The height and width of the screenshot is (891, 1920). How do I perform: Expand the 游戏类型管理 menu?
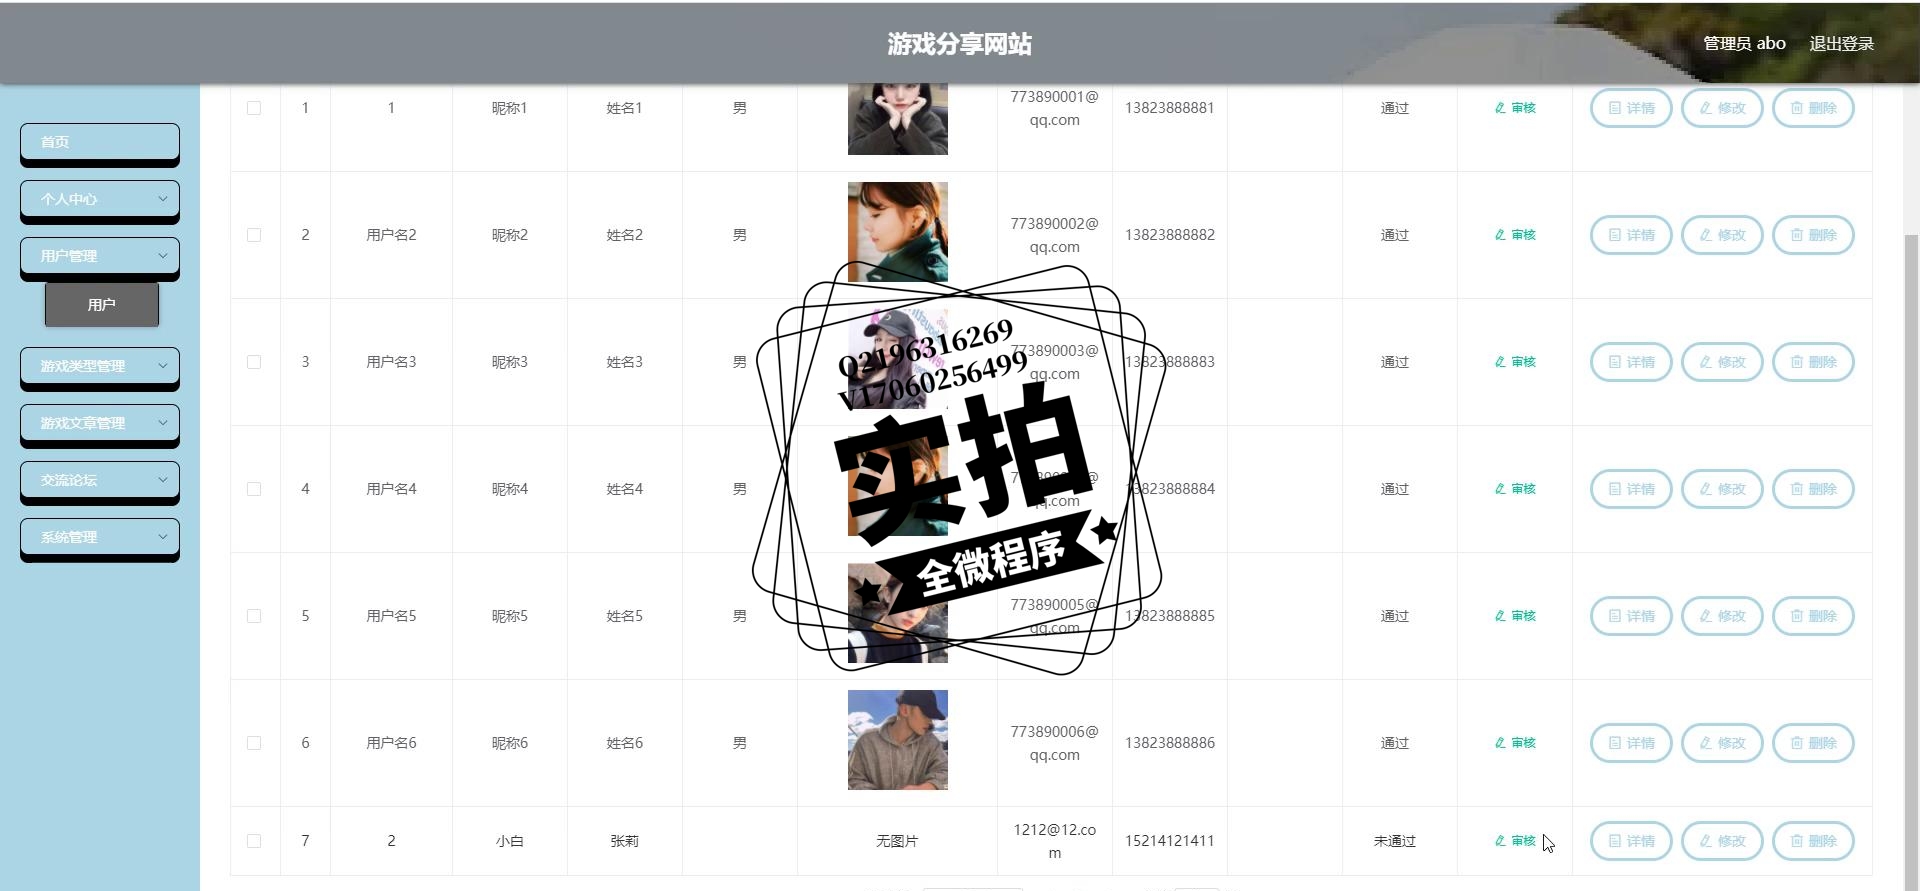tap(100, 366)
